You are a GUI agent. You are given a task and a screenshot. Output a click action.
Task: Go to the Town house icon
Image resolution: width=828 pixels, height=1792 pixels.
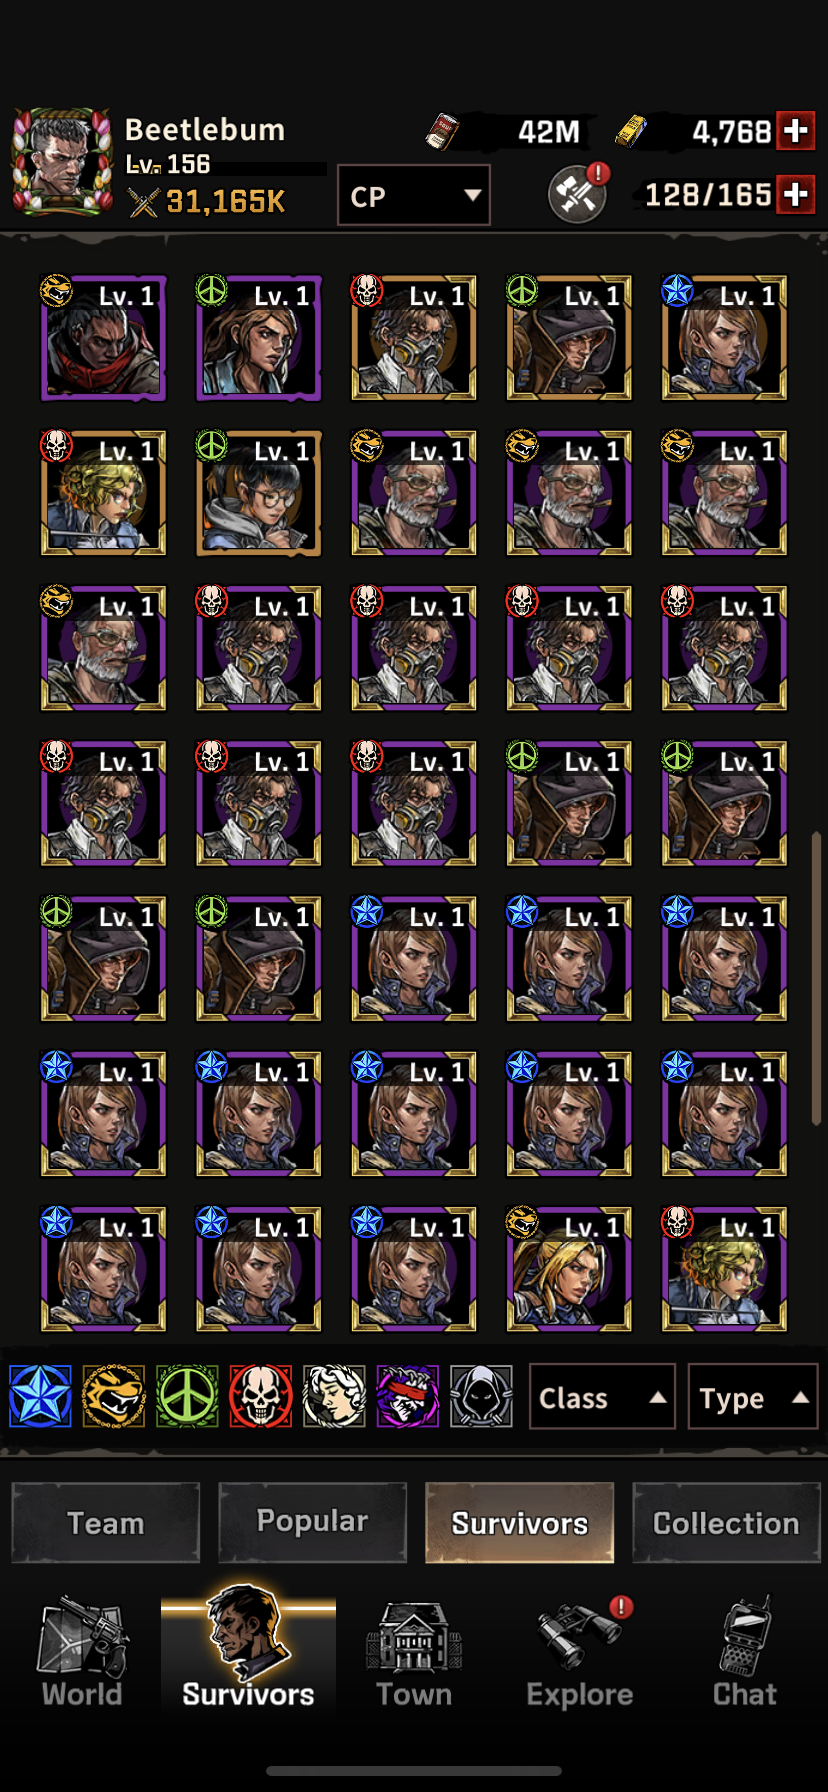[414, 1652]
